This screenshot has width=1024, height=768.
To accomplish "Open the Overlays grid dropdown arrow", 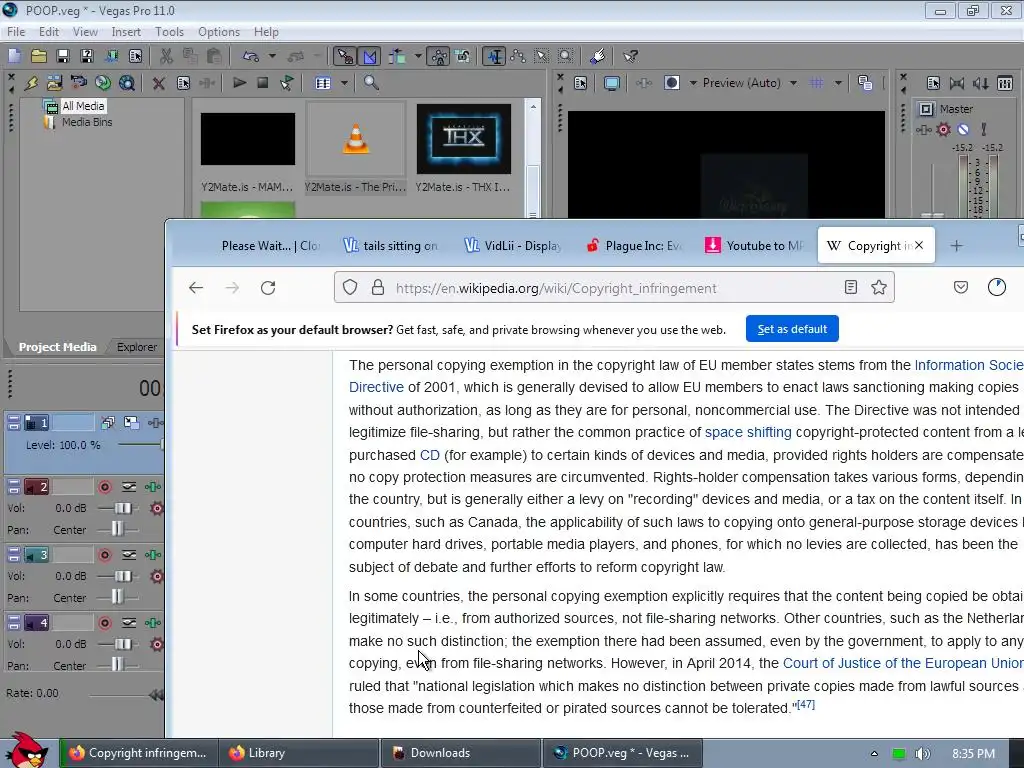I will [x=838, y=83].
